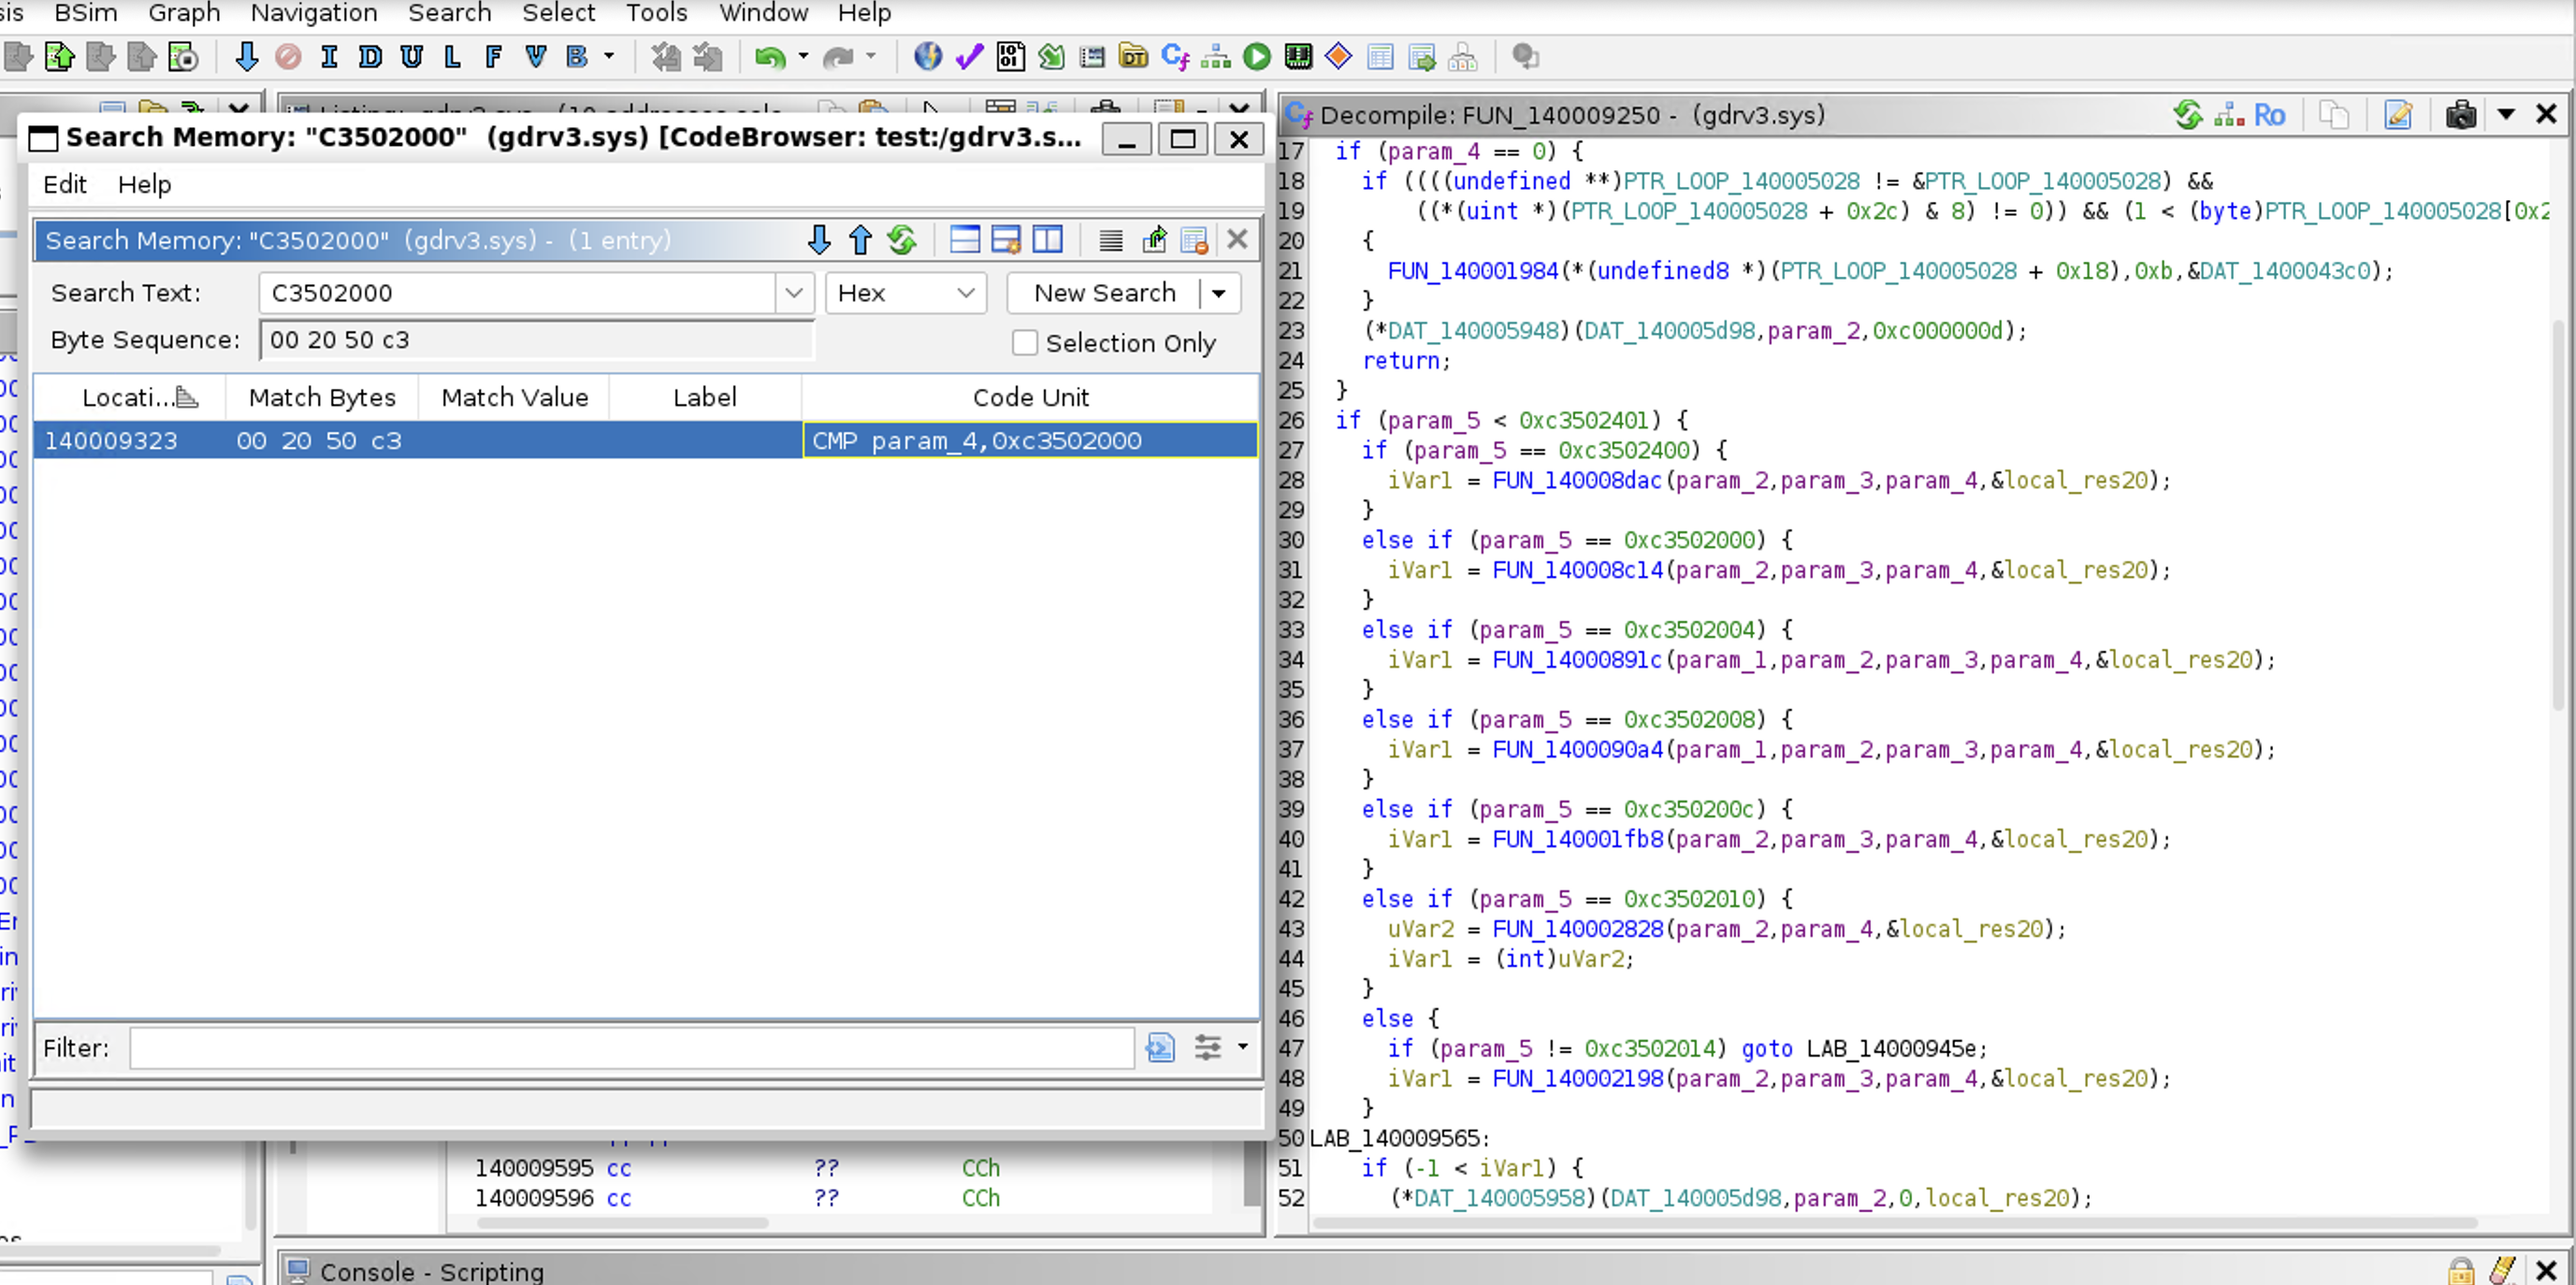The height and width of the screenshot is (1285, 2576).
Task: Click the Decompiler re-decompile refresh icon
Action: 2187,115
